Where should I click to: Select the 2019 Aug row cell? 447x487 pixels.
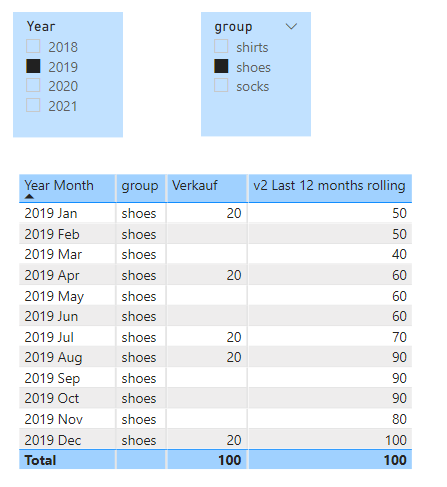coord(53,357)
